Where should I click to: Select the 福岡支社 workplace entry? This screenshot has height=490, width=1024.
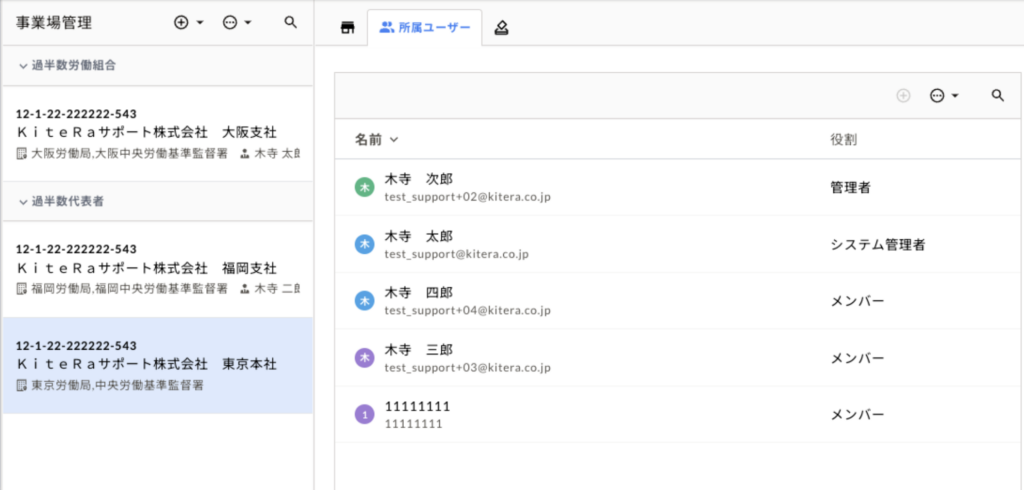point(157,269)
